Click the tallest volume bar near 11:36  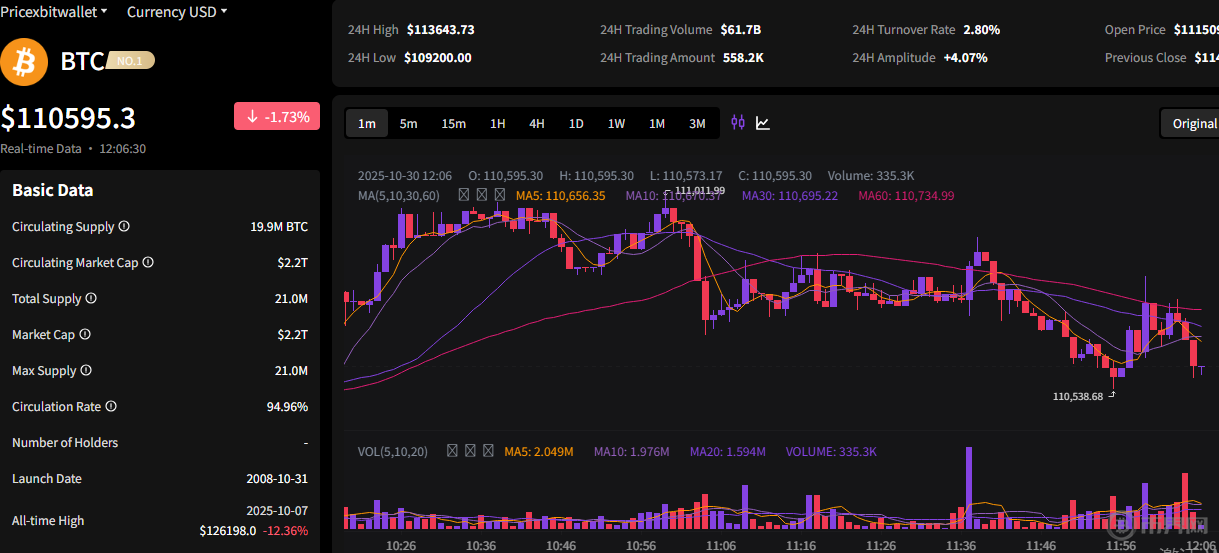pyautogui.click(x=968, y=490)
